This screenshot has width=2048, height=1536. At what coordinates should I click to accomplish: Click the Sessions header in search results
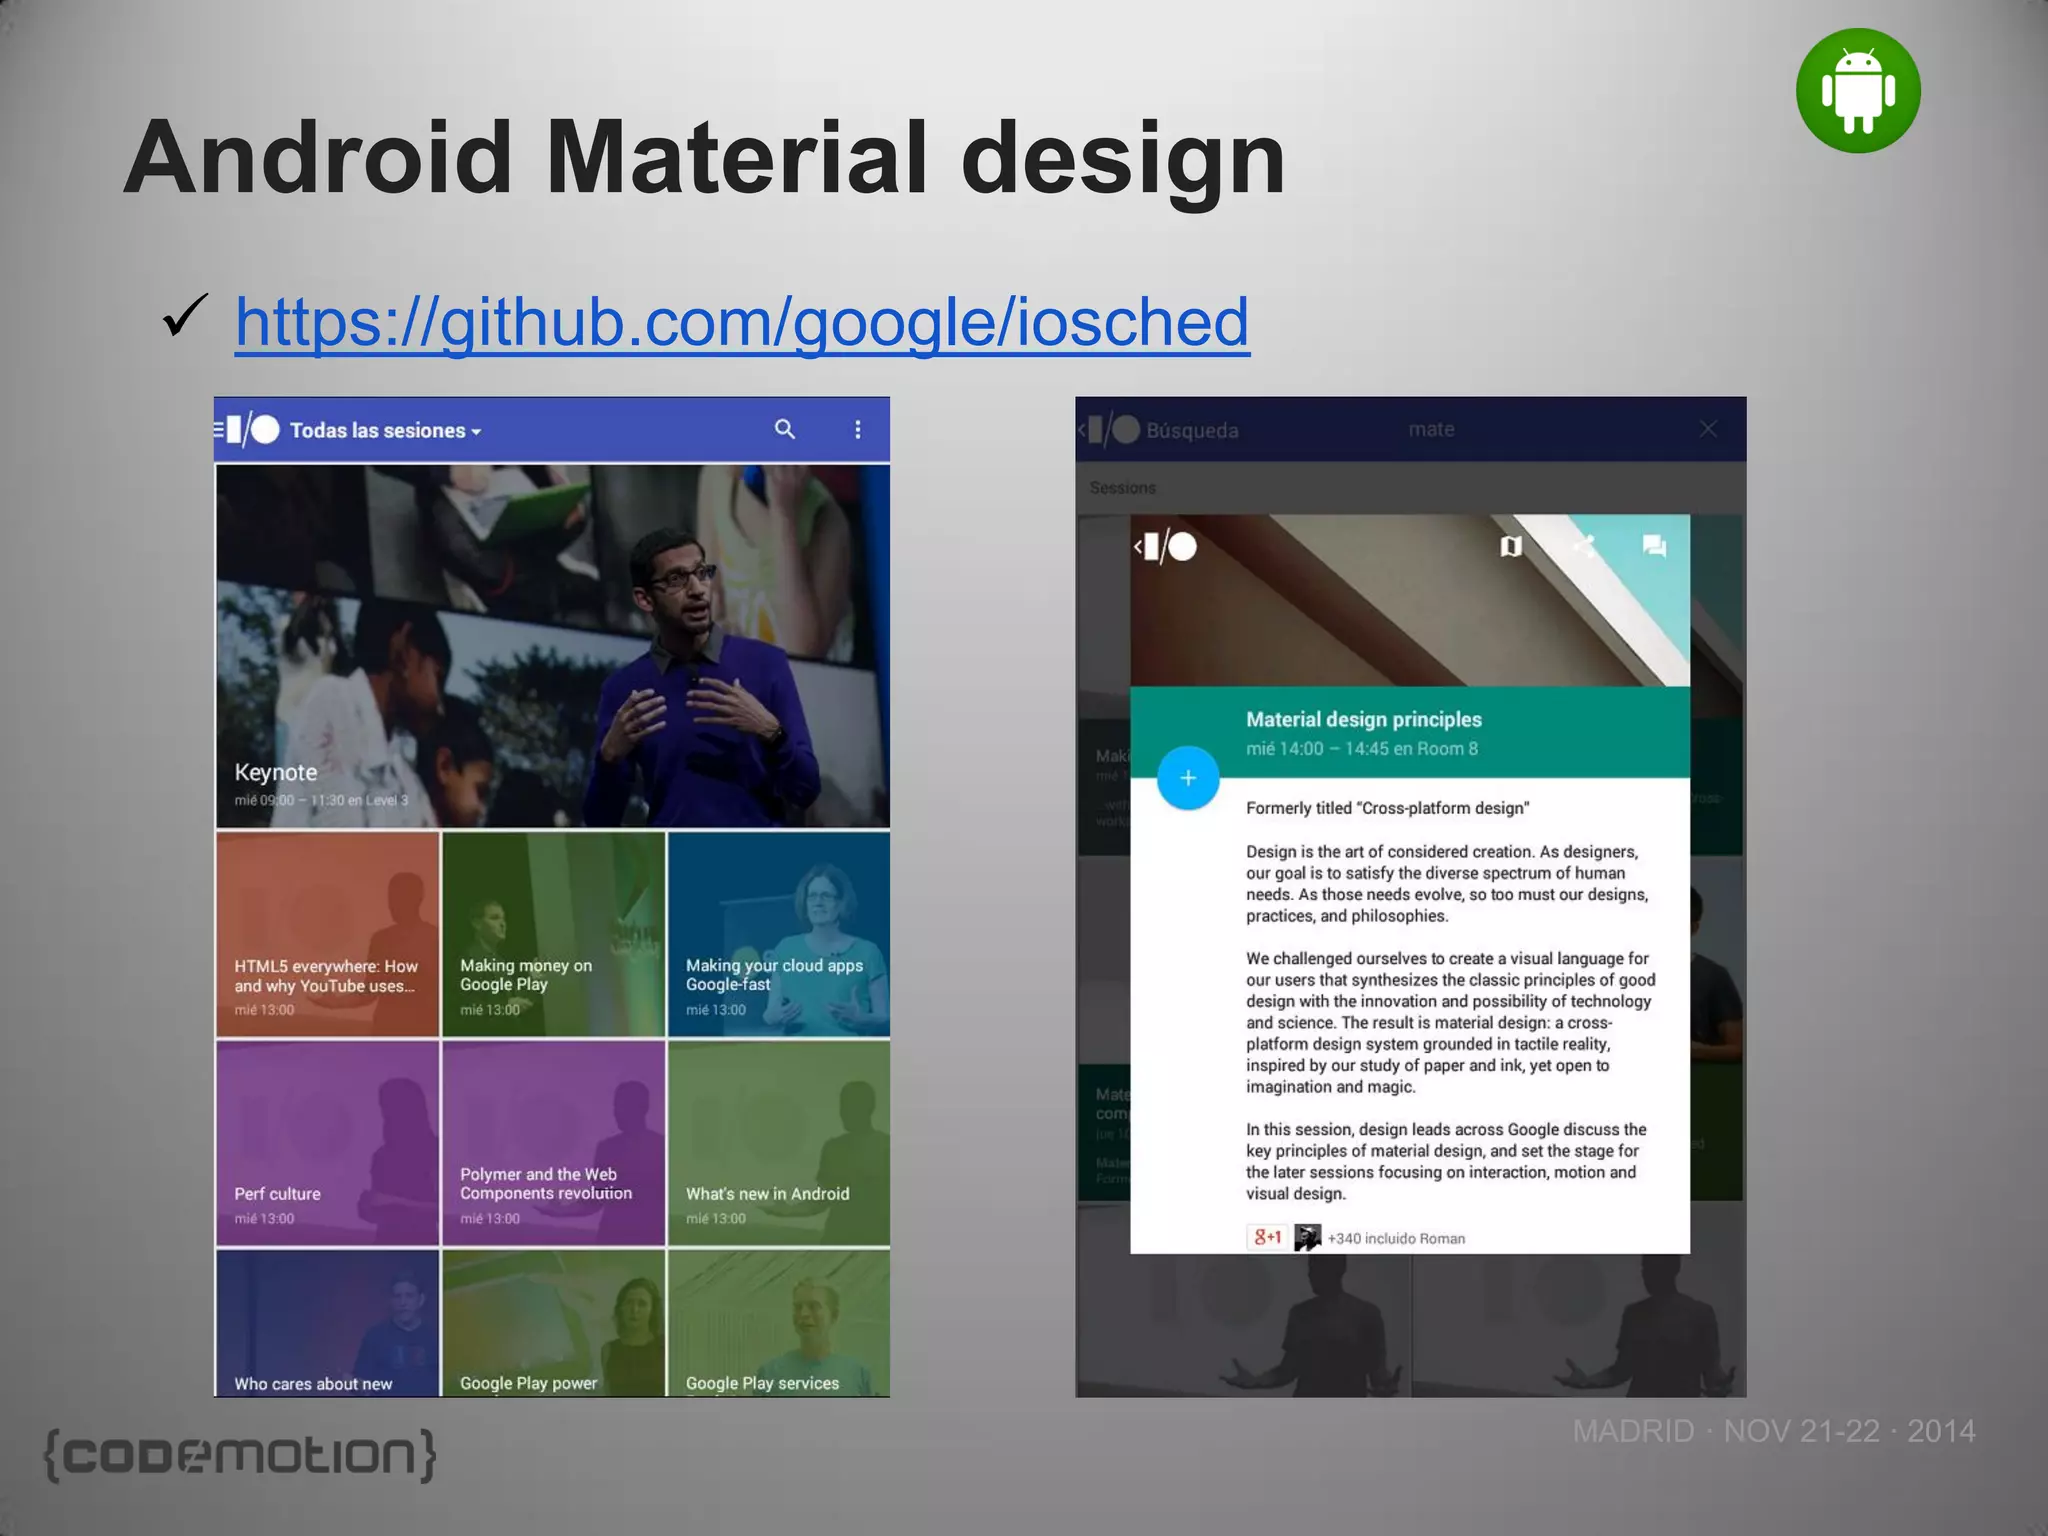(x=1123, y=488)
